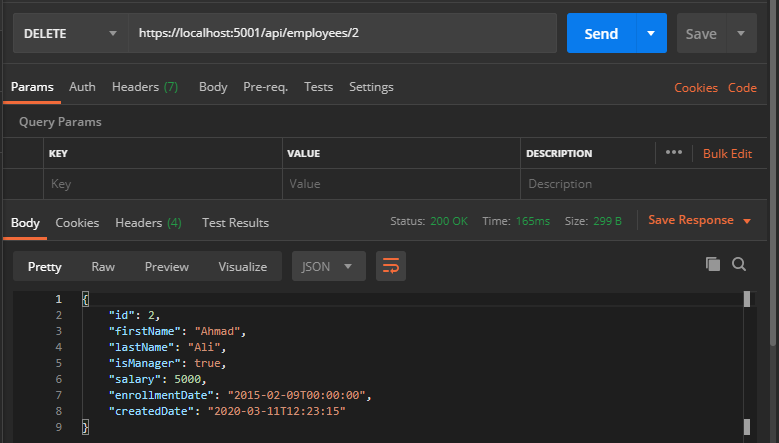The width and height of the screenshot is (779, 443).
Task: Select Pretty view mode
Action: (45, 266)
